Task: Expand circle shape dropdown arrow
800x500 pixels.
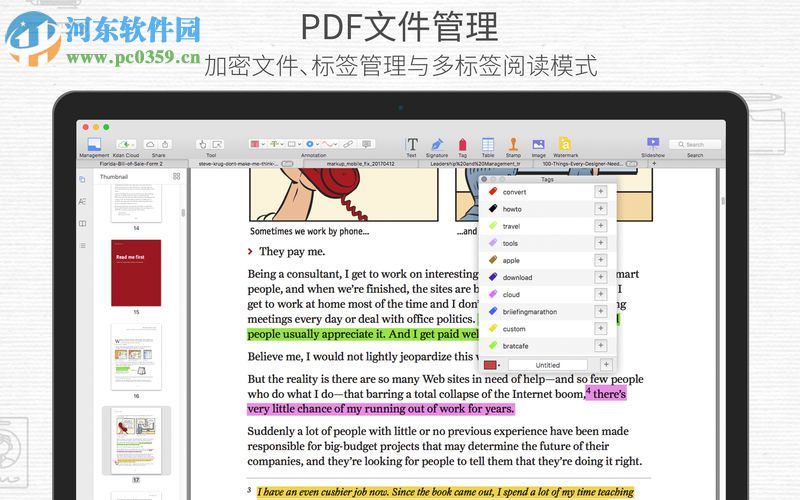Action: click(316, 144)
